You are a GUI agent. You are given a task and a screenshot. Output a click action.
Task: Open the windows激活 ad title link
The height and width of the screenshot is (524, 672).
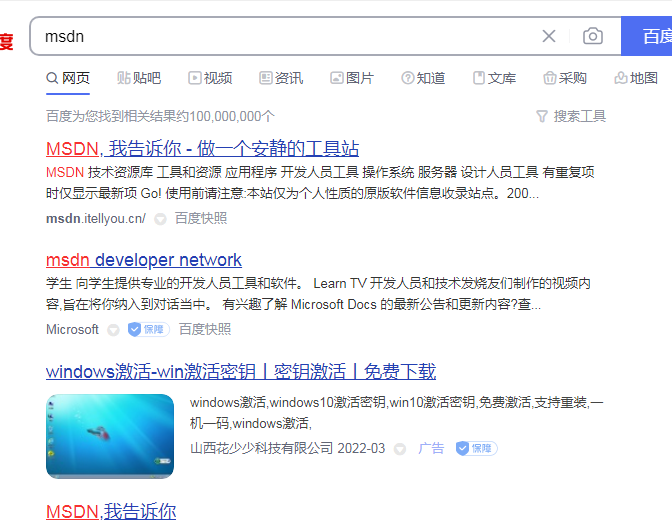241,372
